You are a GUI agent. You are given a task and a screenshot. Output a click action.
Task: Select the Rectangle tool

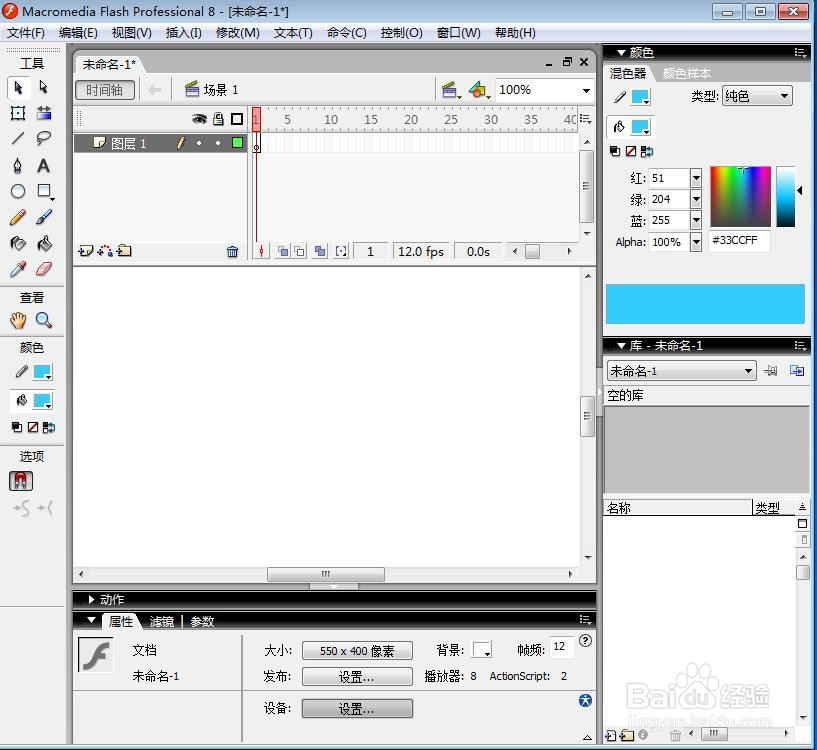[45, 191]
